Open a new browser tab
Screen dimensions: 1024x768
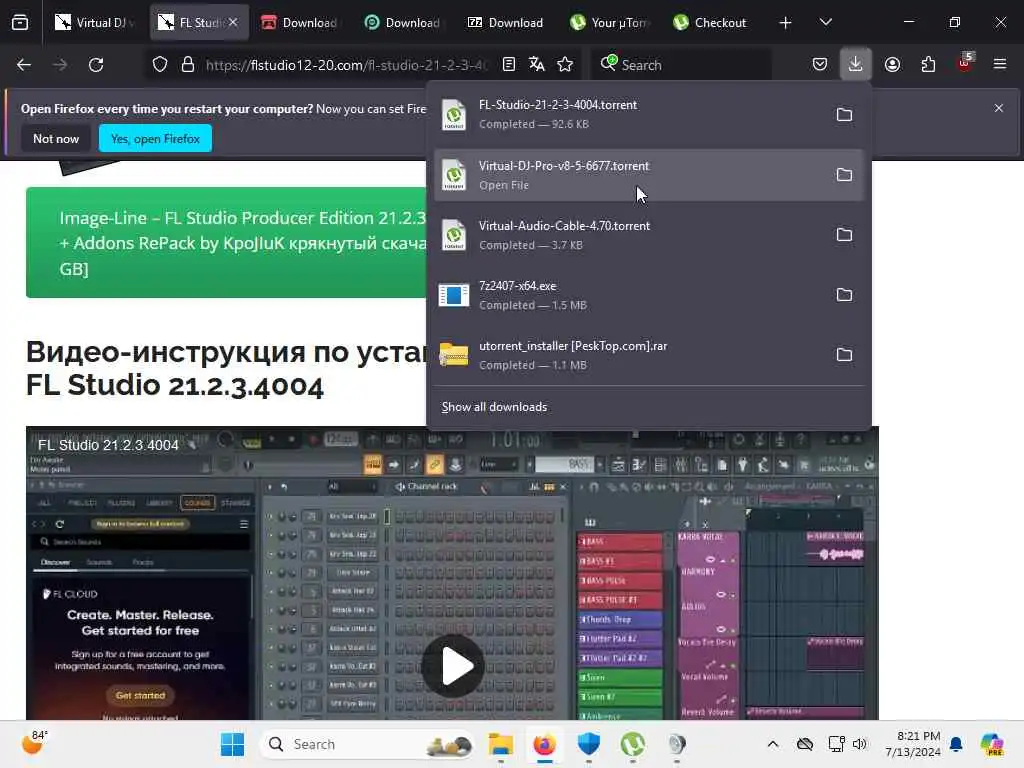785,23
